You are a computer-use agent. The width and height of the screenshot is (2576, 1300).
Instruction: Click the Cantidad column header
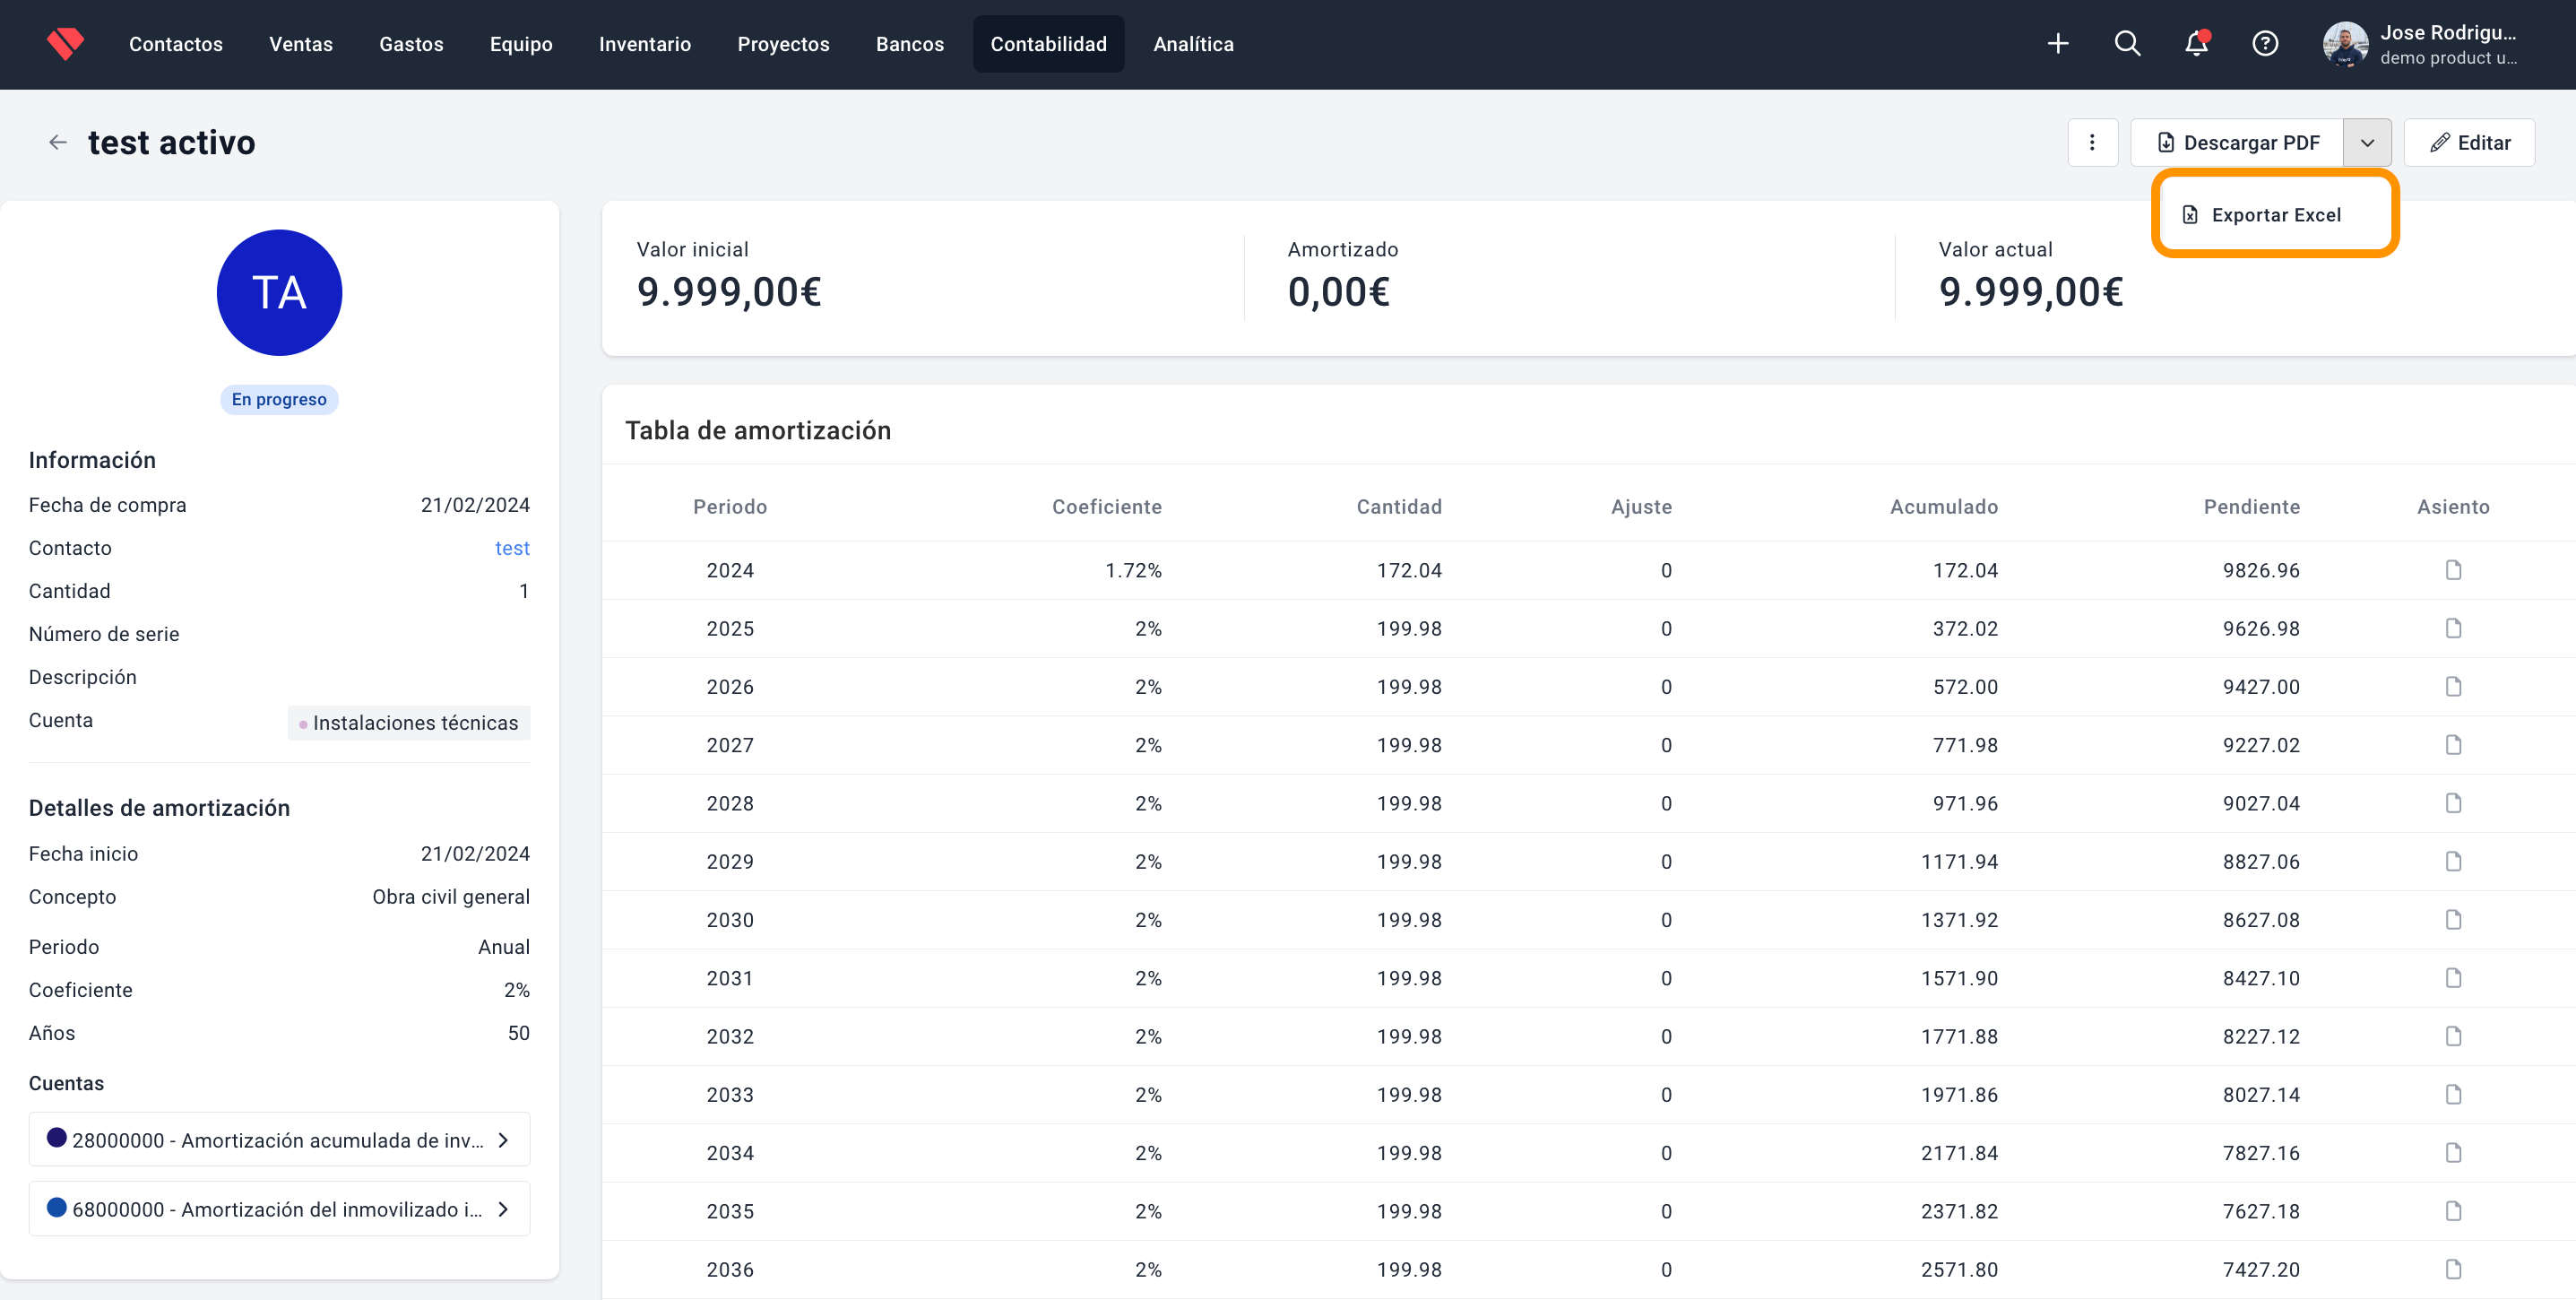click(x=1399, y=507)
